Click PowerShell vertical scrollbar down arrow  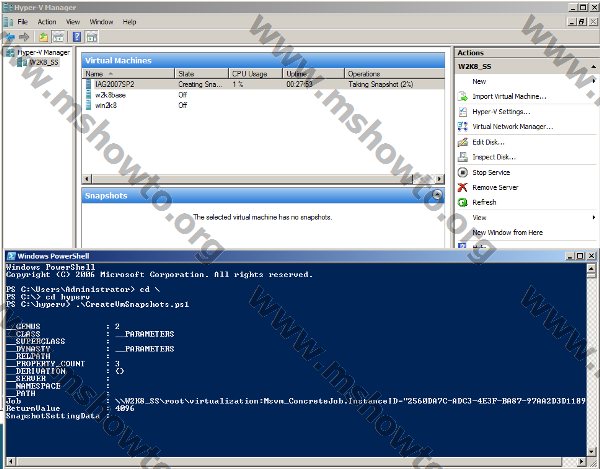pyautogui.click(x=591, y=451)
